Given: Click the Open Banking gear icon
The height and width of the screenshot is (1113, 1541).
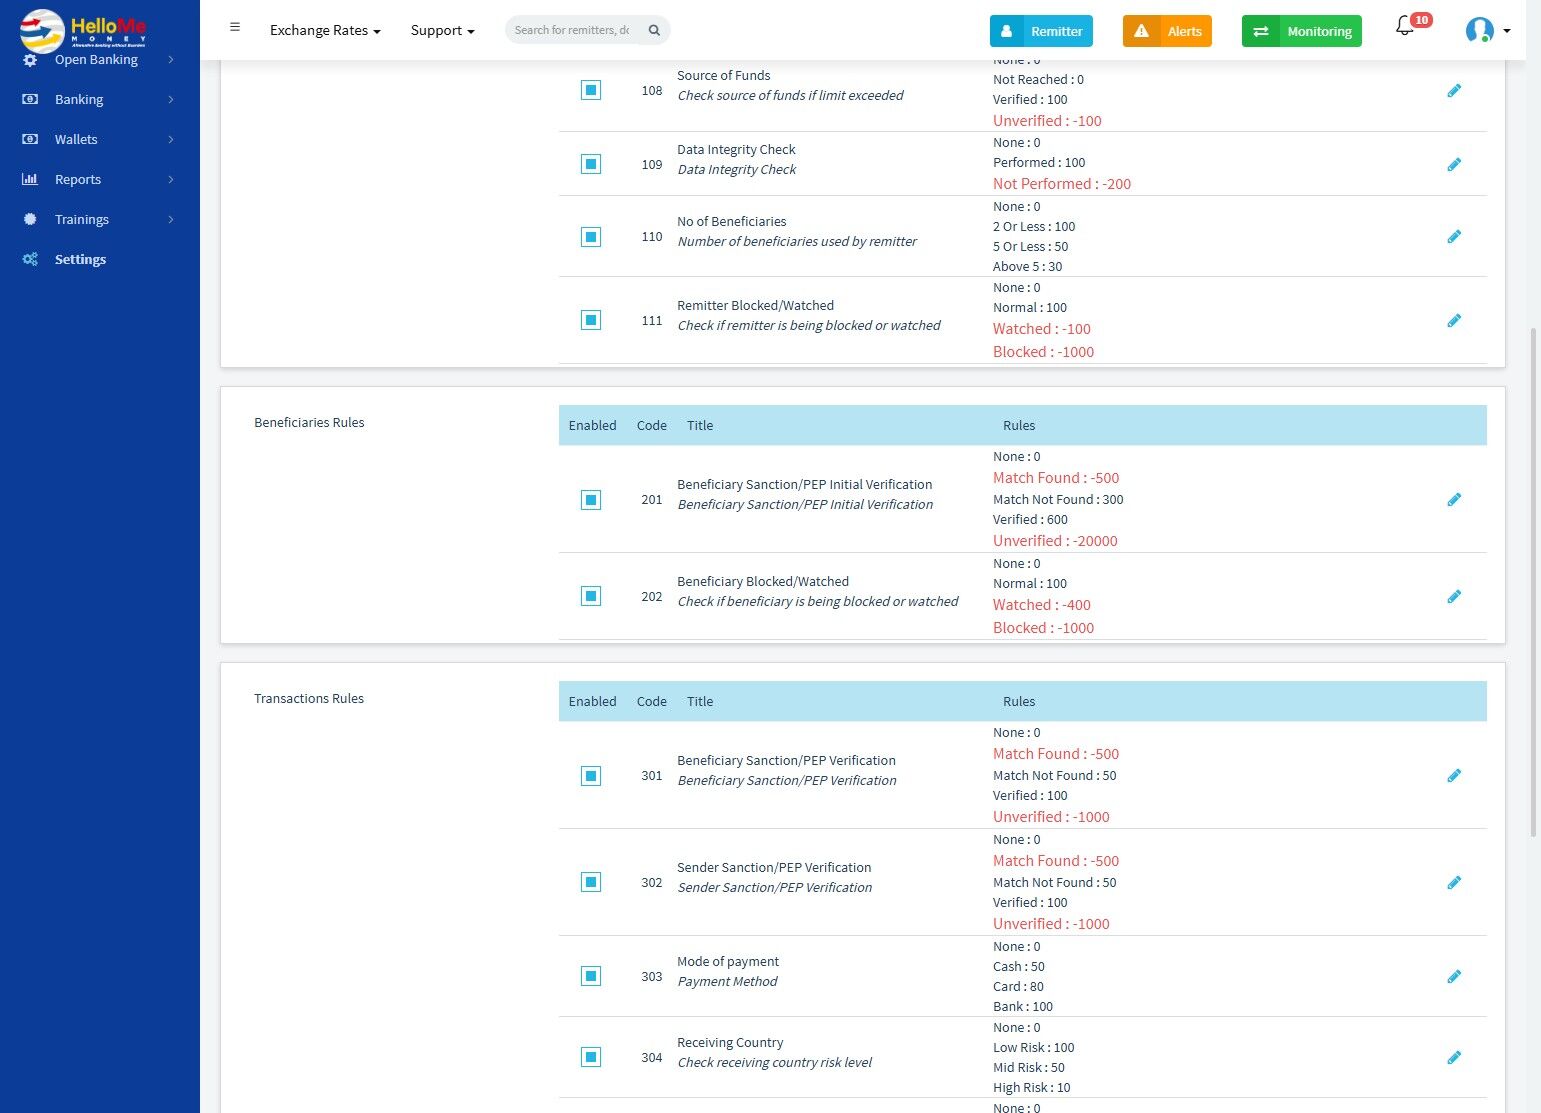Looking at the screenshot, I should [30, 60].
